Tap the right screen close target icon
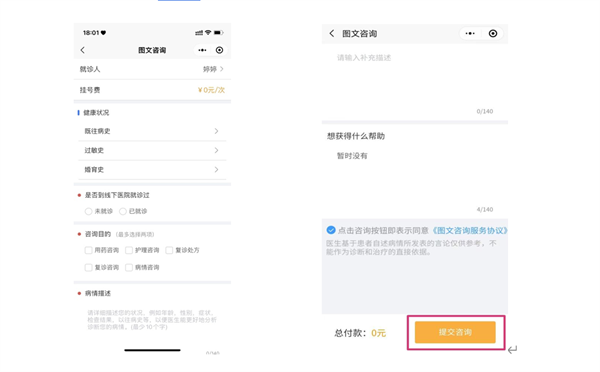The width and height of the screenshot is (600, 372). pyautogui.click(x=493, y=34)
